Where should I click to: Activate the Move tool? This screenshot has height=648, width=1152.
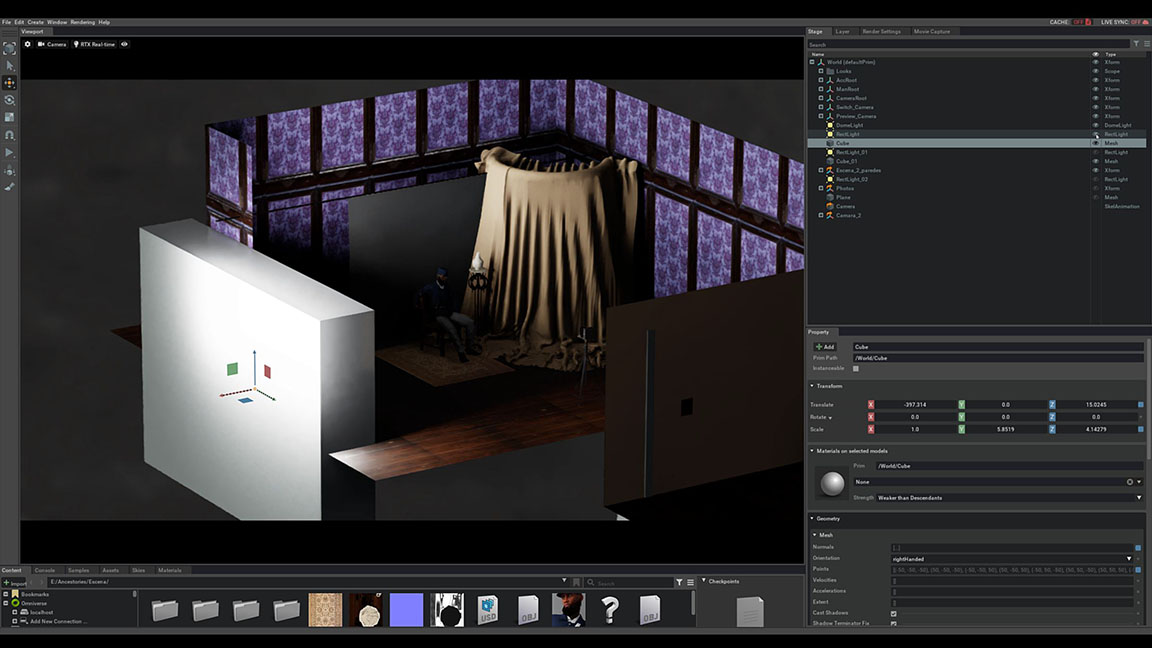(10, 83)
